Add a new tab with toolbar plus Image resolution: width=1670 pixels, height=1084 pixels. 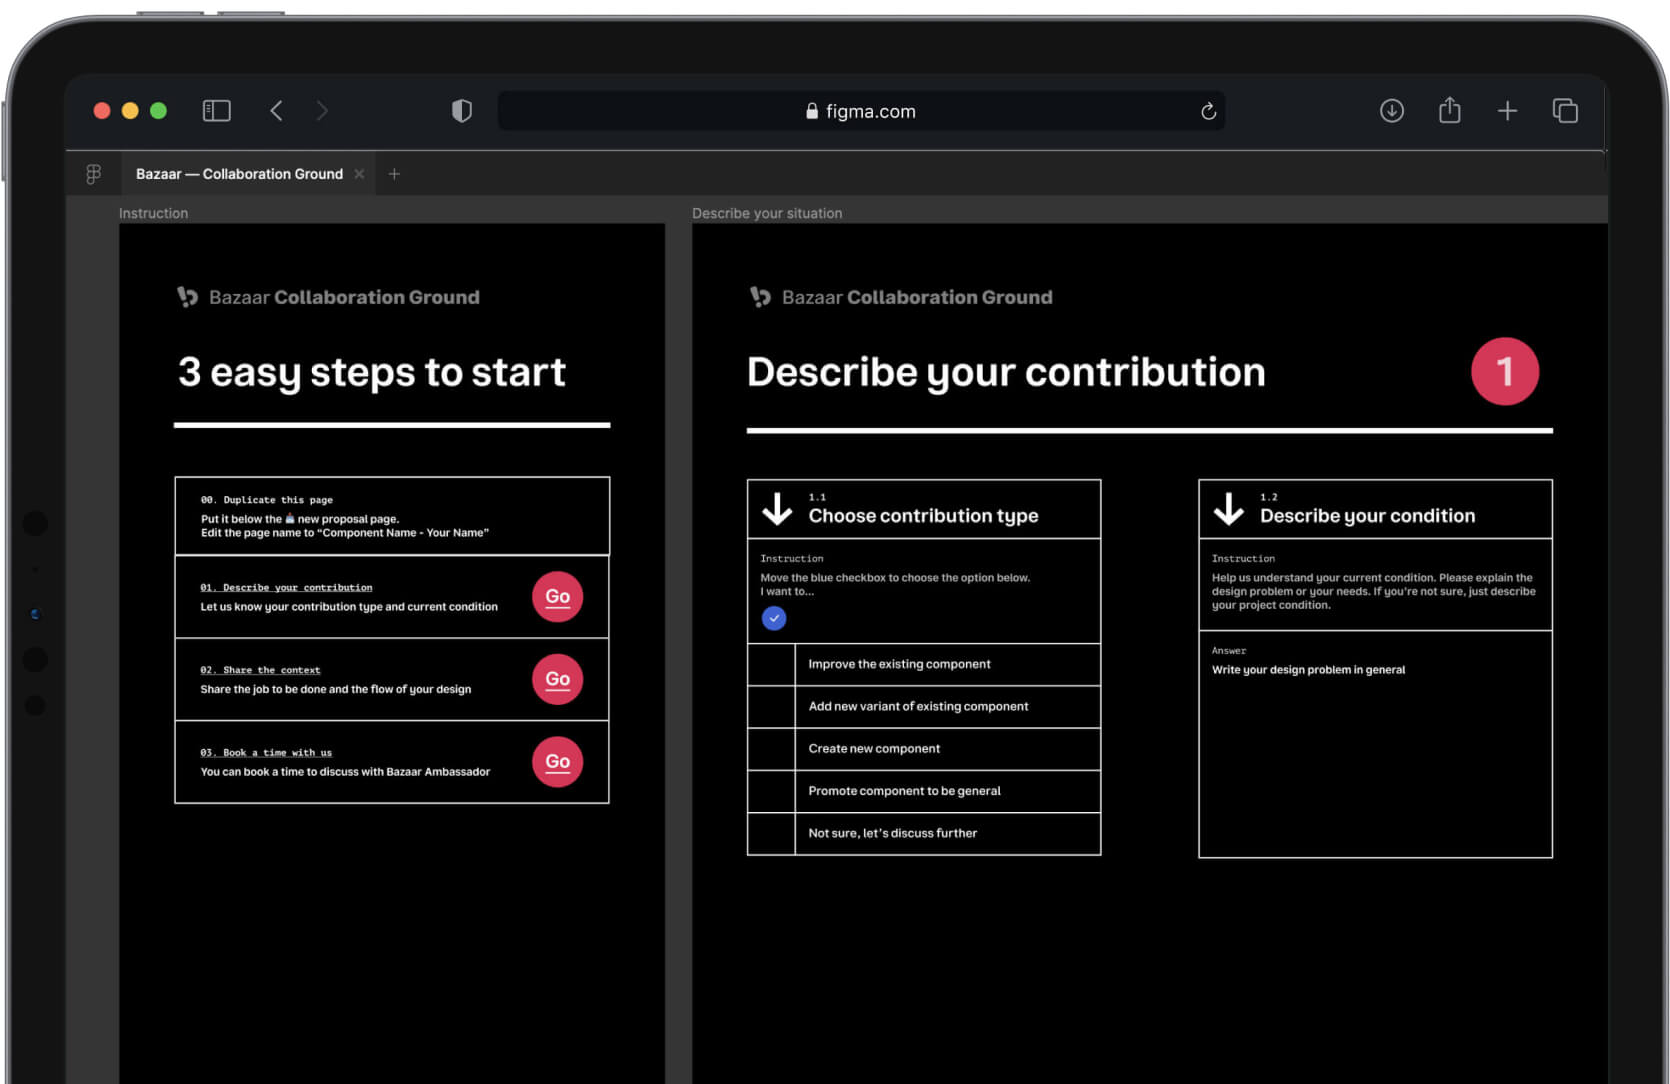[1507, 111]
